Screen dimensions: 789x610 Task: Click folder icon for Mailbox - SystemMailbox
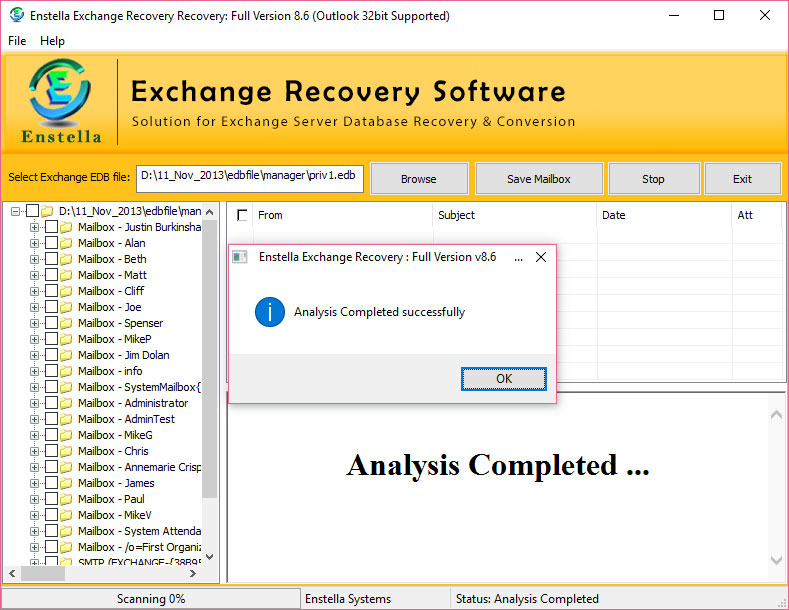(x=66, y=387)
